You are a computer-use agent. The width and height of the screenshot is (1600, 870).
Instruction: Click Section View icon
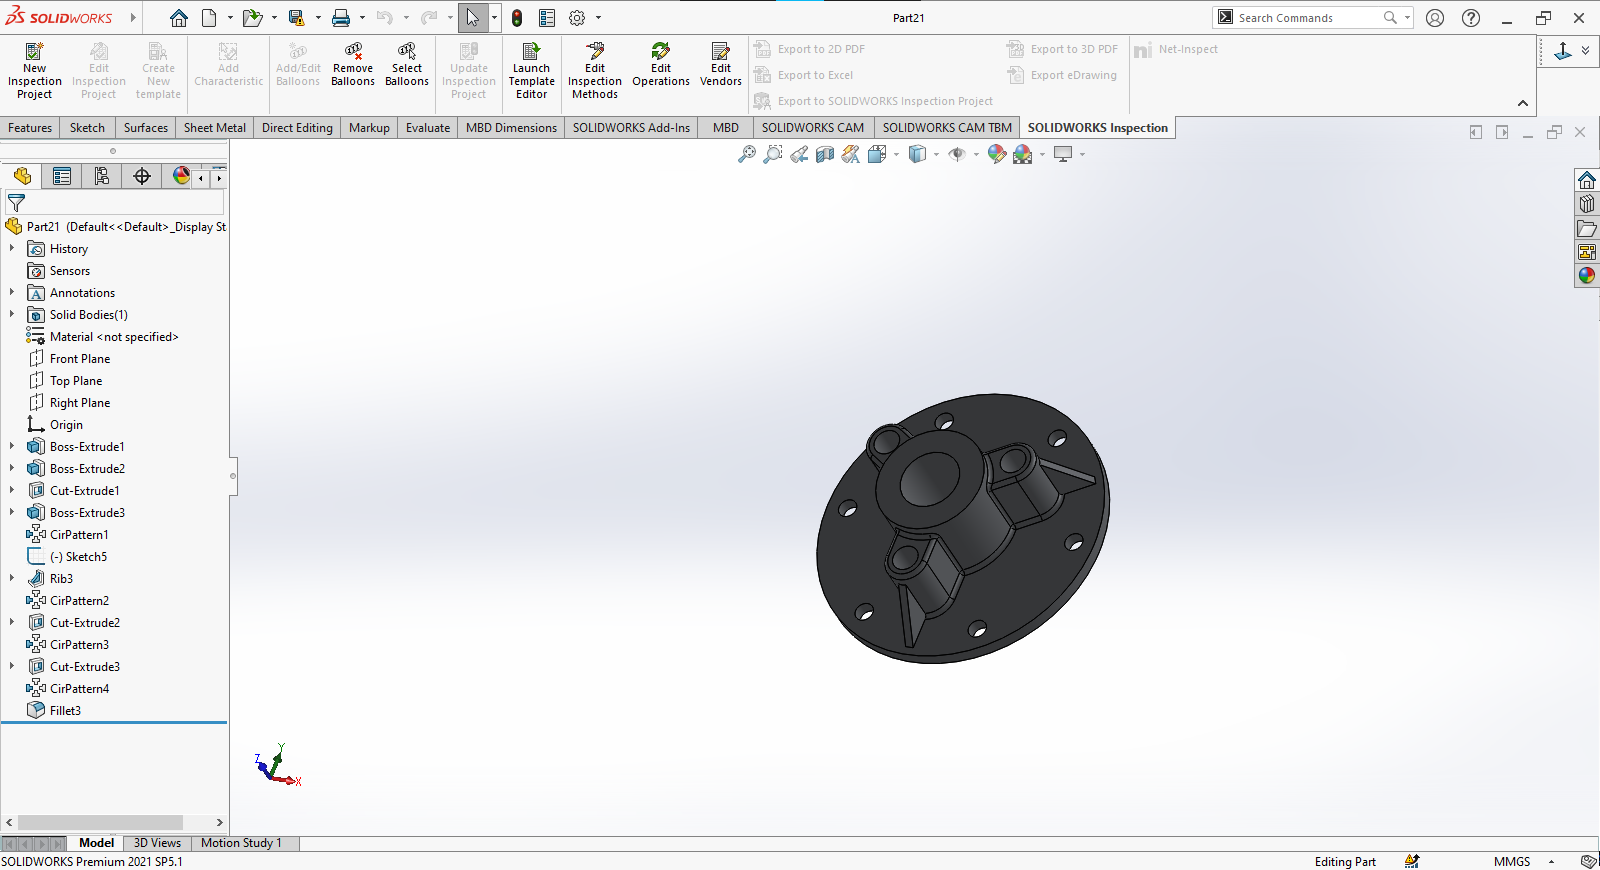tap(825, 154)
